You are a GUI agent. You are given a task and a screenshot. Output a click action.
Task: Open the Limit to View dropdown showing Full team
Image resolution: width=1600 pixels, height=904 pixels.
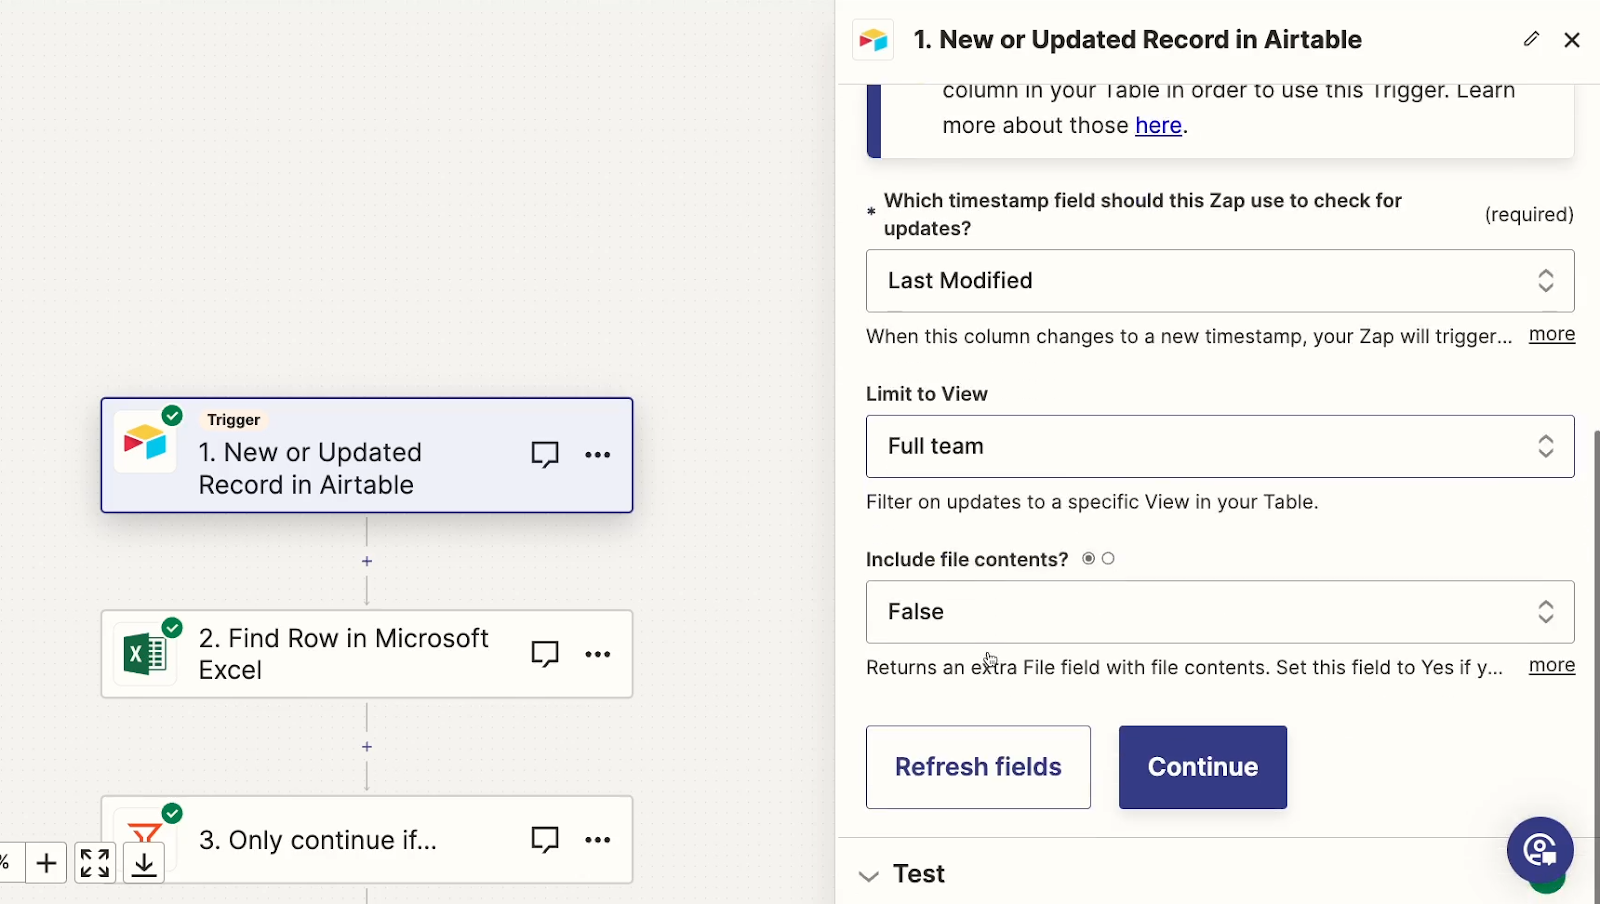(x=1220, y=446)
